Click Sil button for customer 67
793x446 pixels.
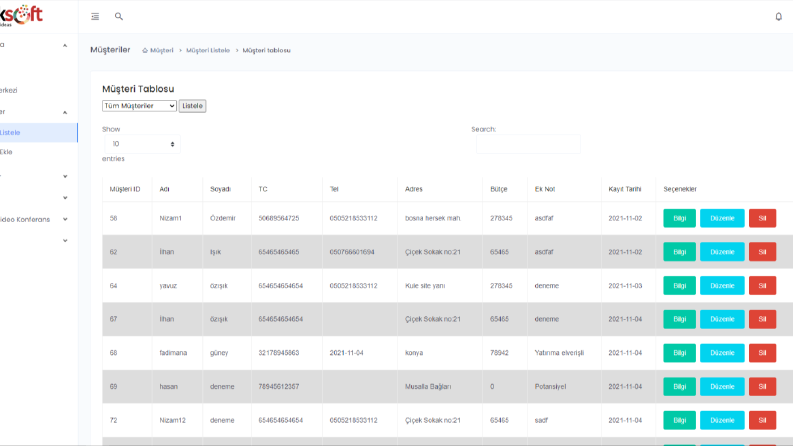762,319
